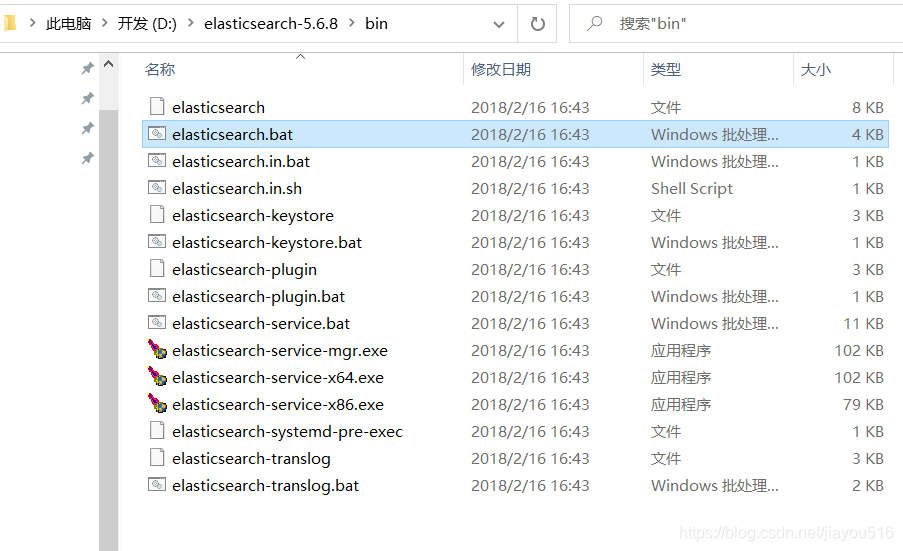Click the elasticsearch-translog file icon
Image resolution: width=903 pixels, height=551 pixels.
157,458
